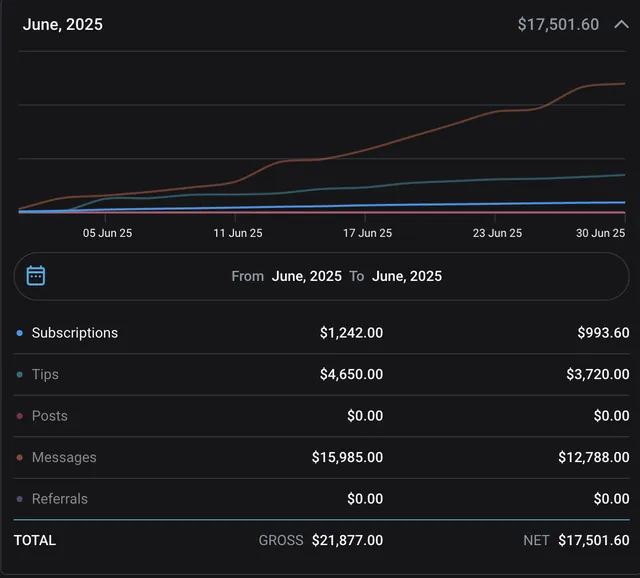Click the 17 Jun 25 axis marker
Viewport: 640px width, 578px height.
tap(367, 233)
